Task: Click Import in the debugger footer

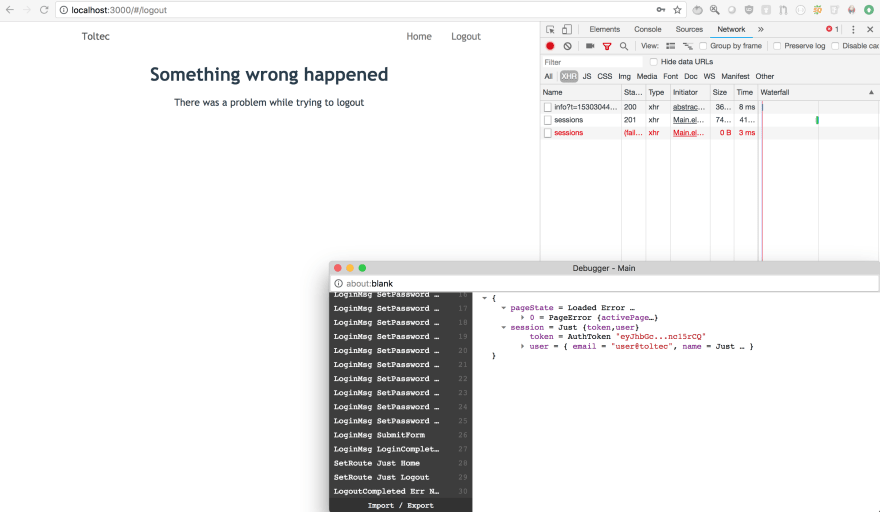Action: coord(381,505)
